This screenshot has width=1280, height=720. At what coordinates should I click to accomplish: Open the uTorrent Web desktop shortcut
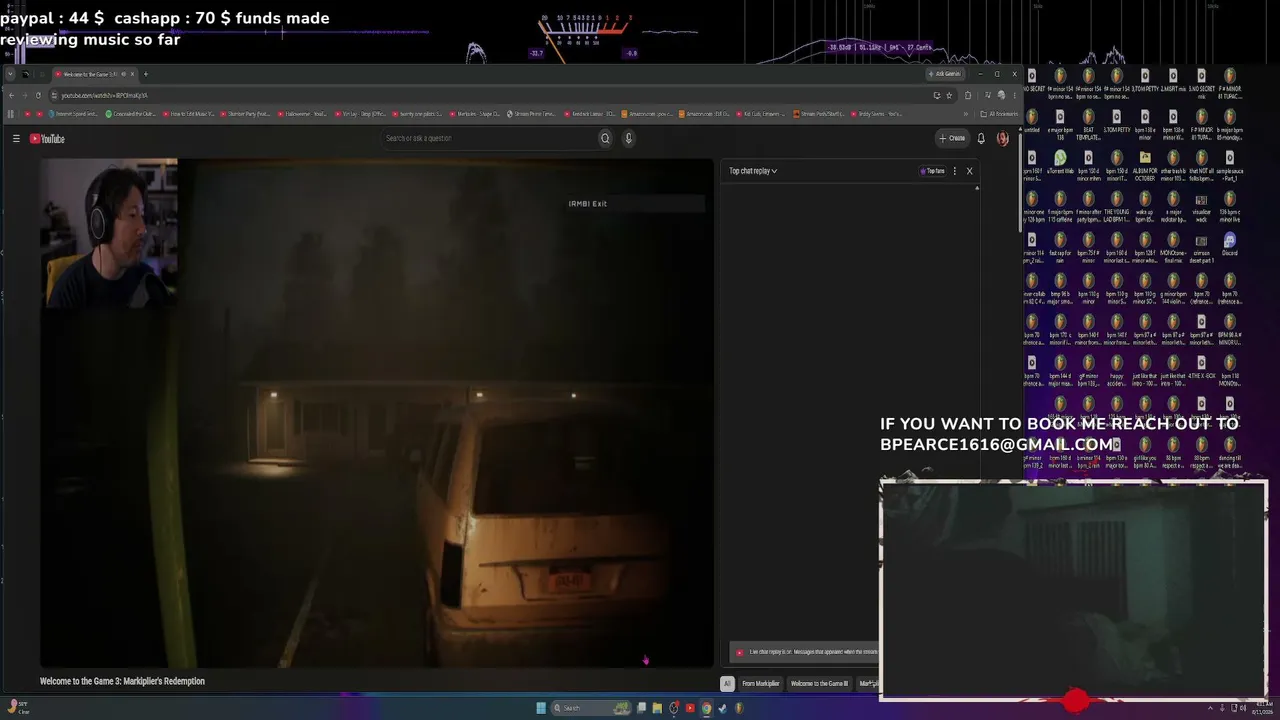[1060, 163]
